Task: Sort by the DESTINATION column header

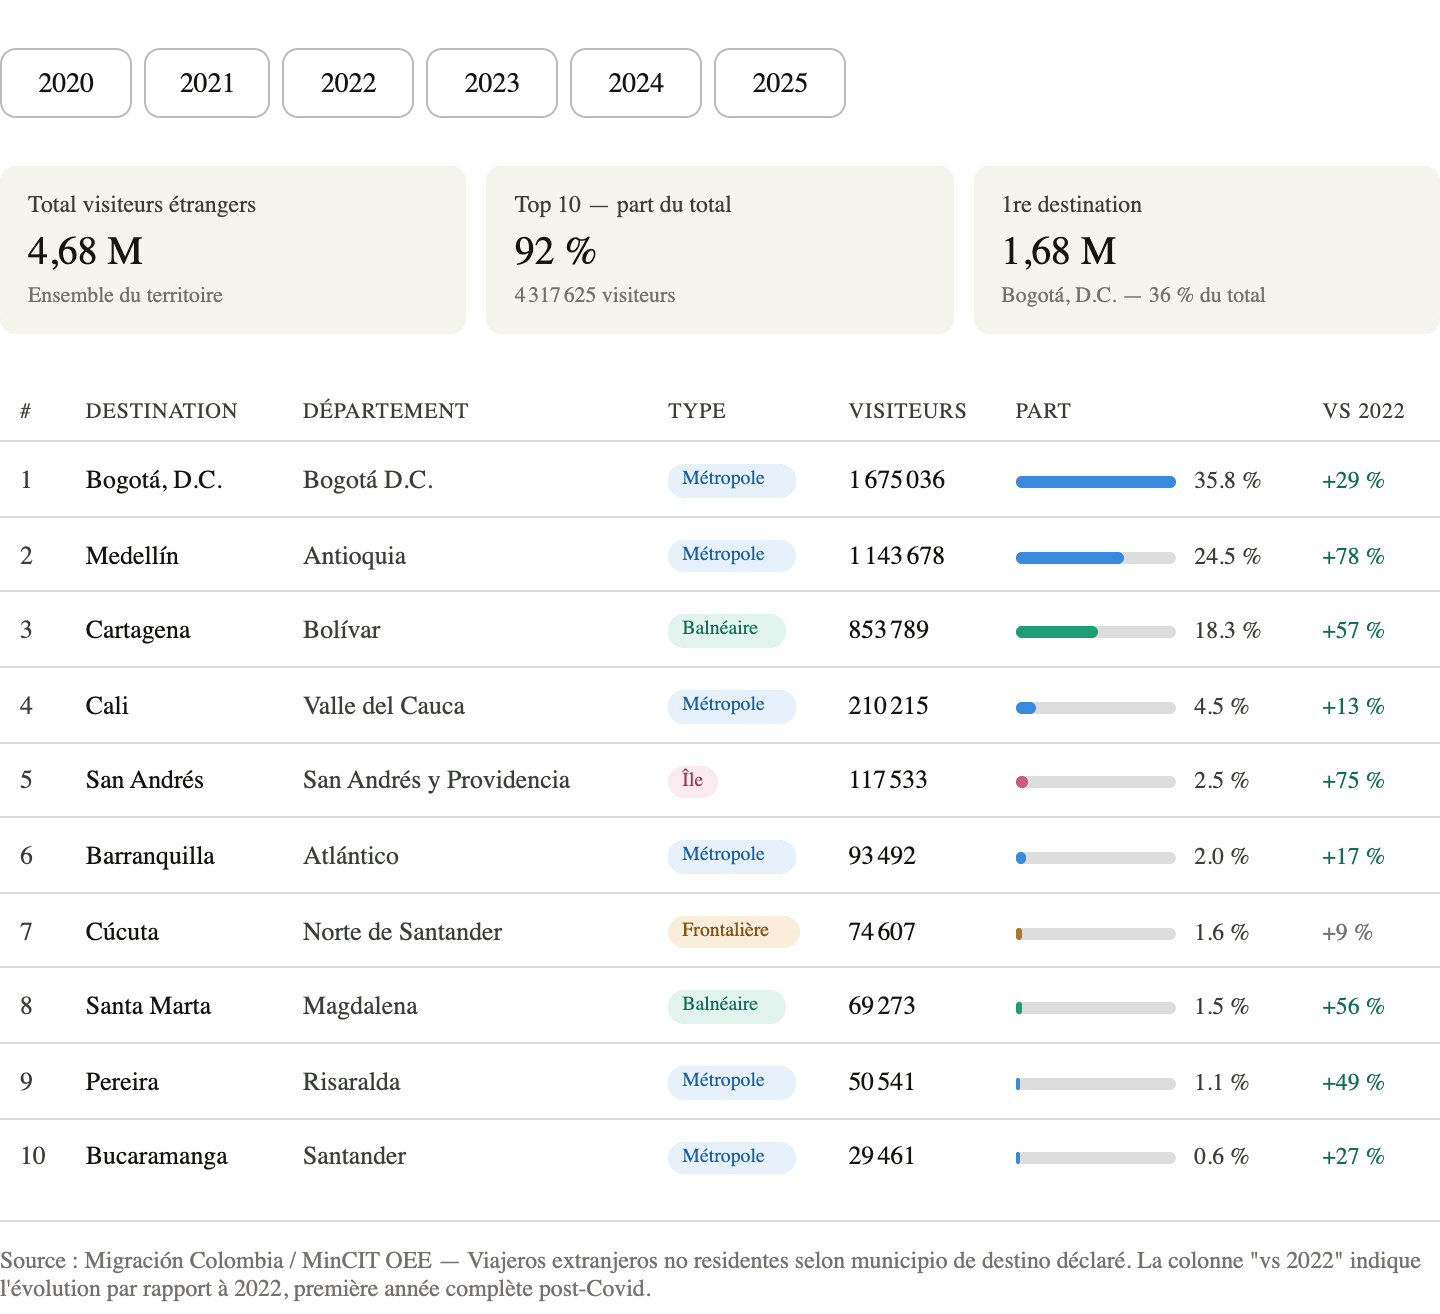Action: point(162,411)
